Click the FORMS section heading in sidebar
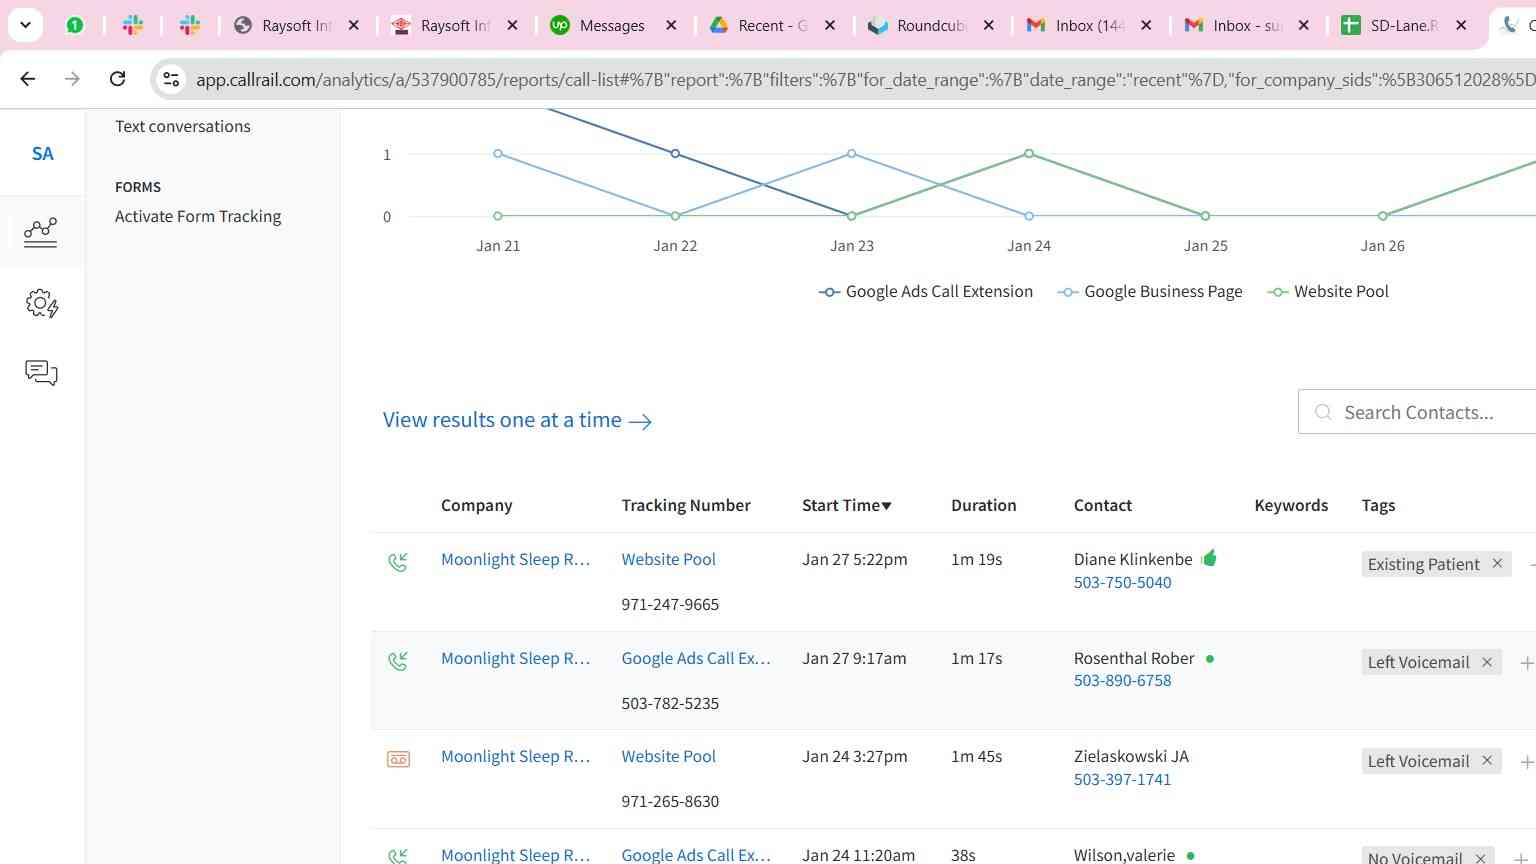The image size is (1536, 864). pos(138,187)
